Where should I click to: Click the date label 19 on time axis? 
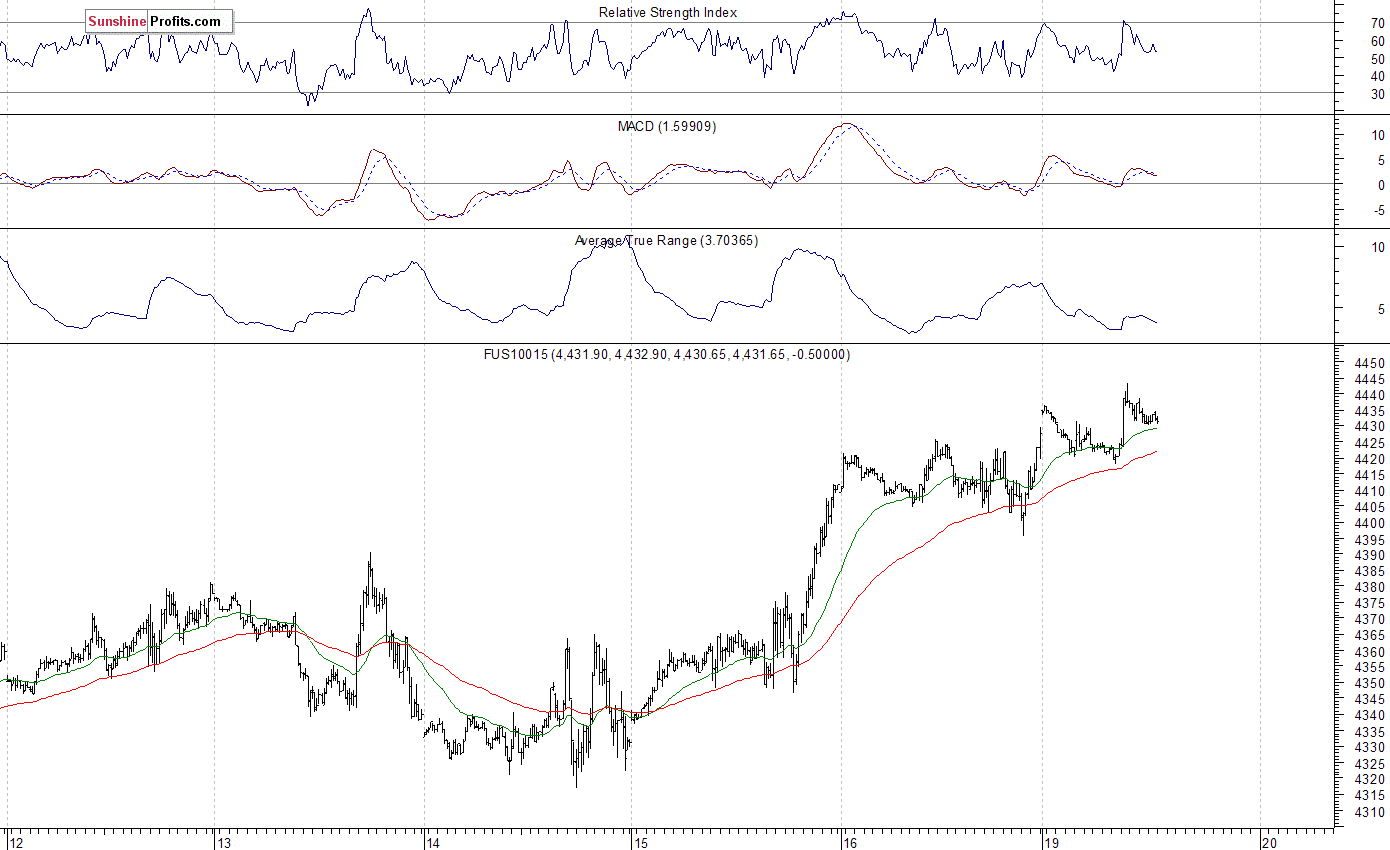pos(1051,843)
